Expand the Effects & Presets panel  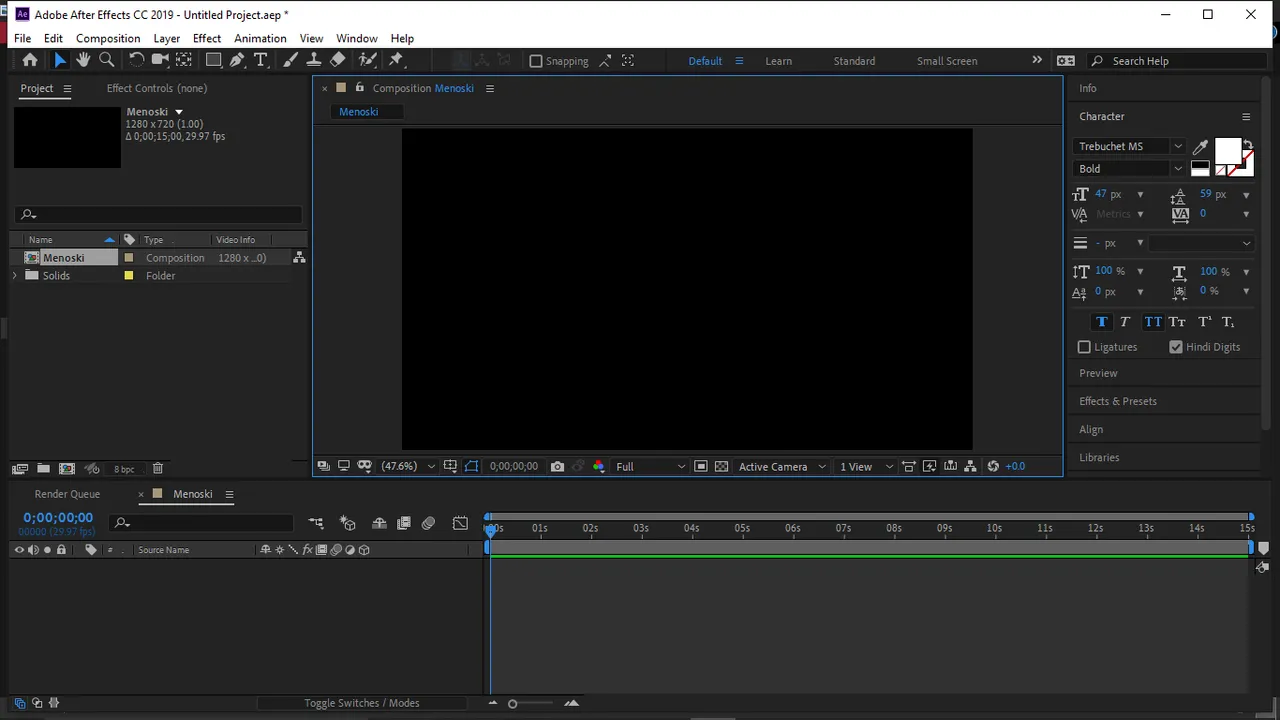(x=1118, y=401)
